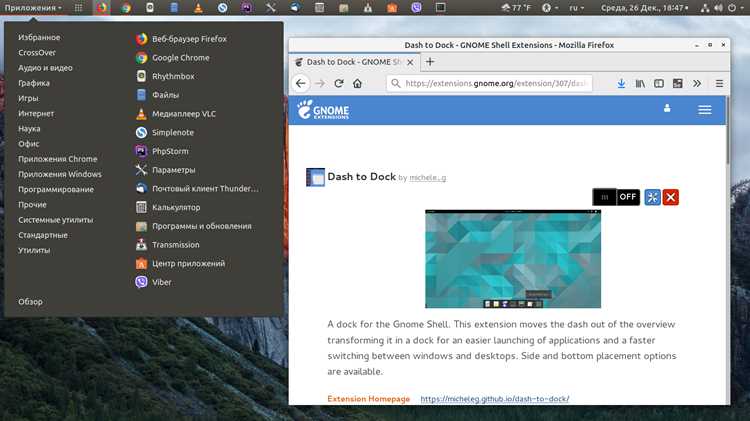The height and width of the screenshot is (421, 750).
Task: Select the Интернет category in applications menu
Action: (36, 113)
